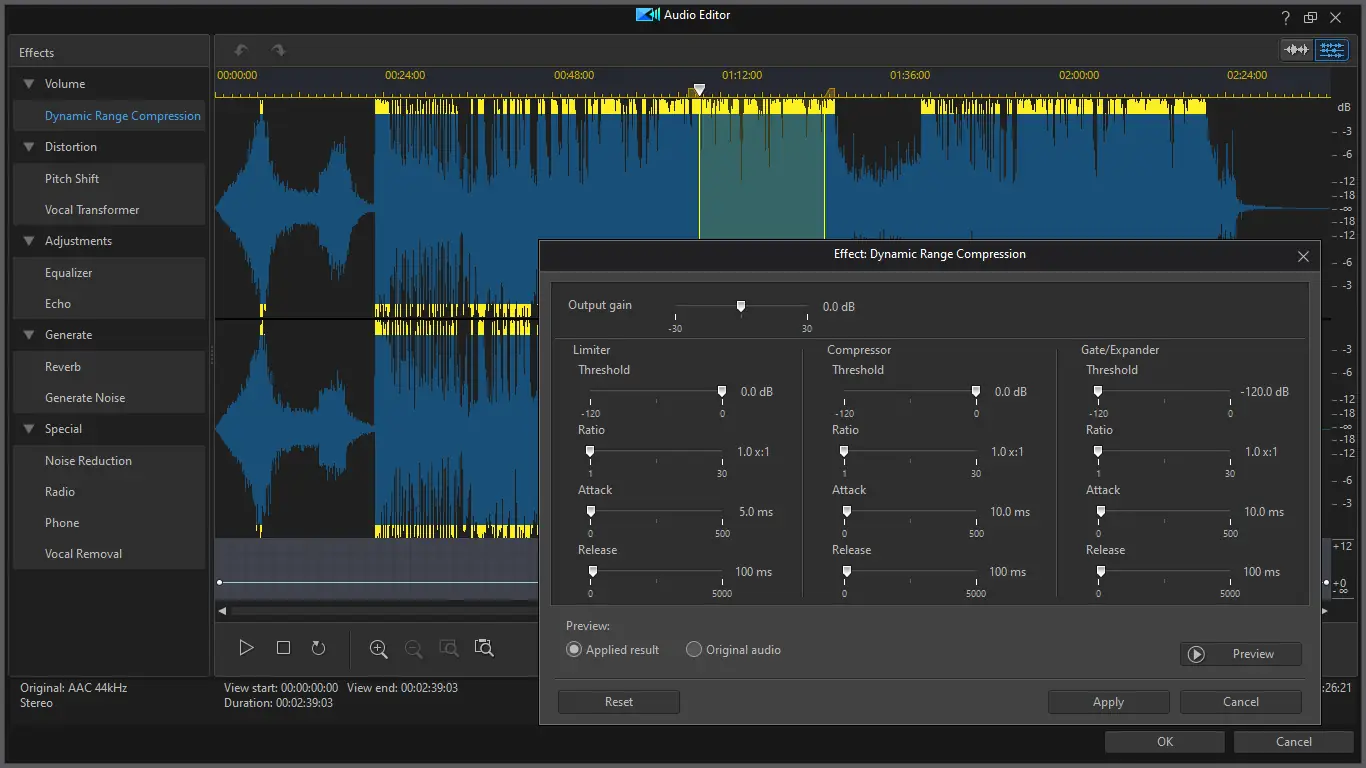Collapse the Adjustments effects group
Viewport: 1366px width, 768px height.
(29, 241)
